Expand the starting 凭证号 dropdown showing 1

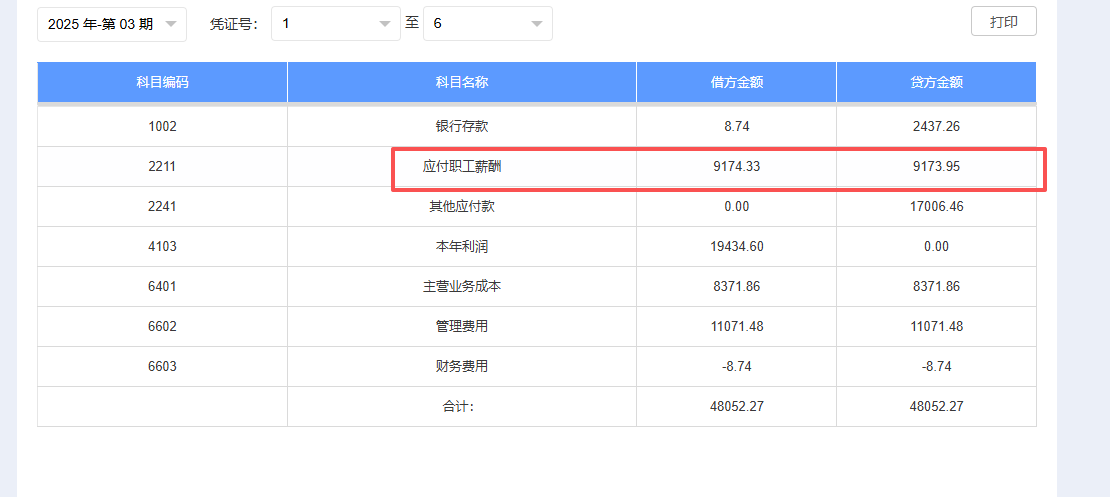pyautogui.click(x=336, y=24)
